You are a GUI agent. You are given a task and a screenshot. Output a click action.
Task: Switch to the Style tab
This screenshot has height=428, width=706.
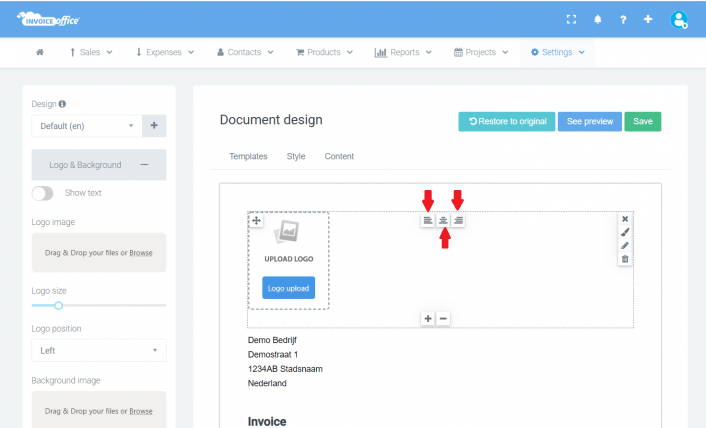(x=296, y=156)
